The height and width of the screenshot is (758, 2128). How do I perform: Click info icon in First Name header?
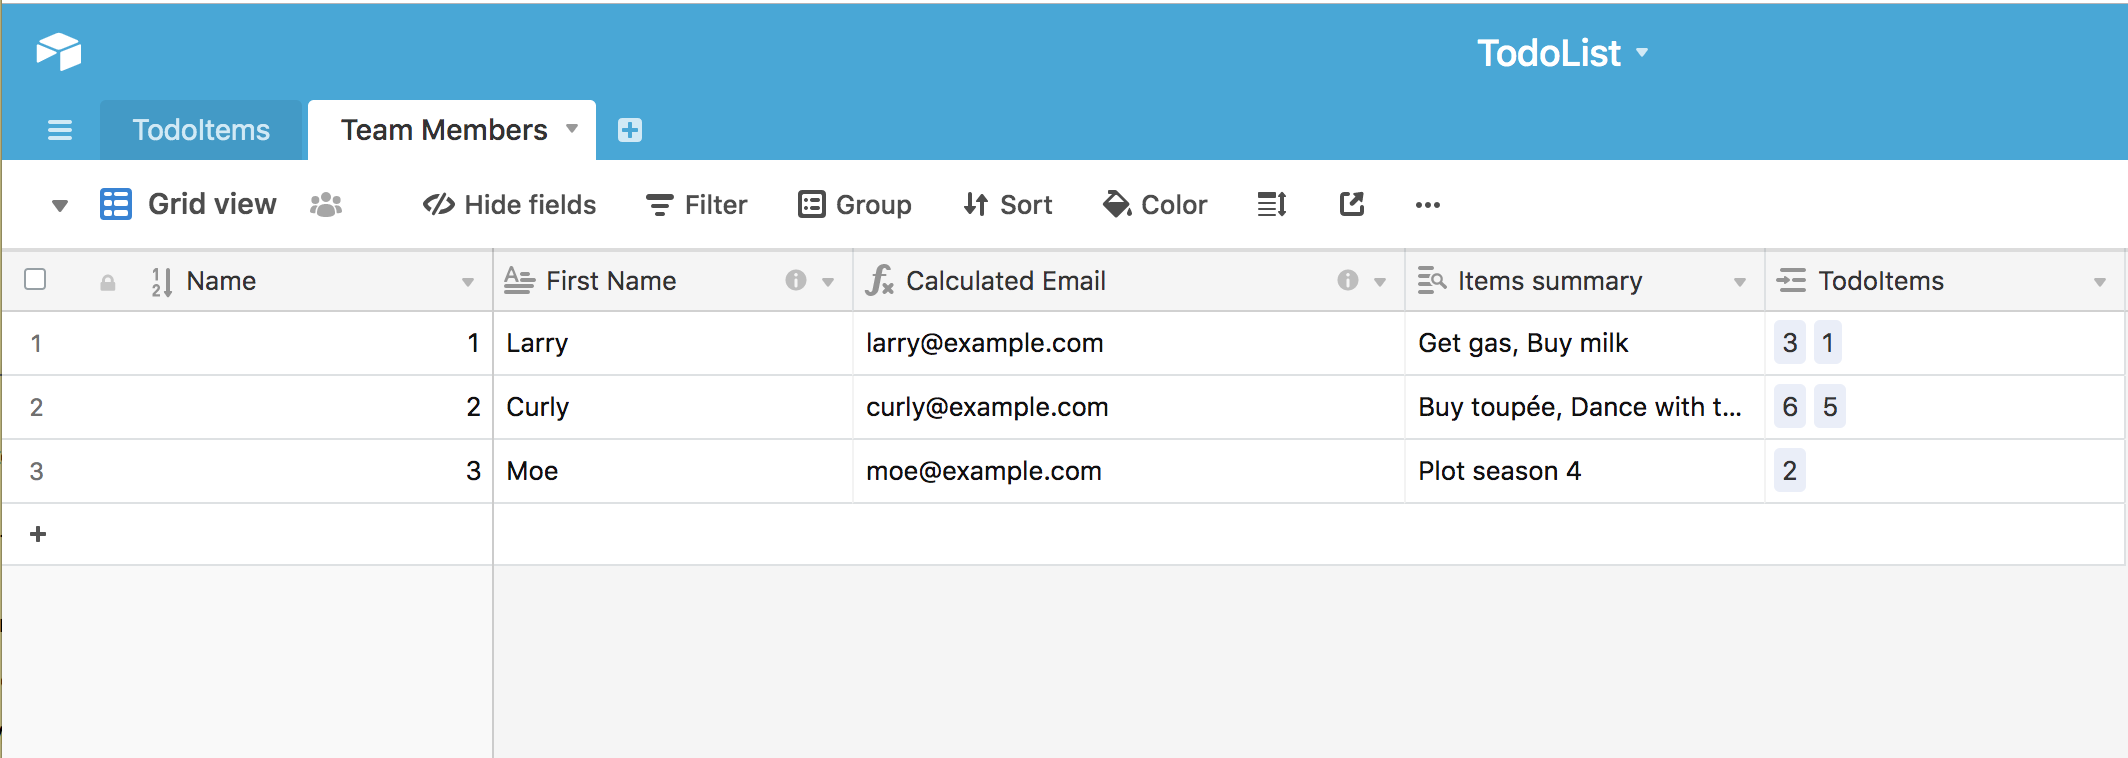pyautogui.click(x=795, y=281)
